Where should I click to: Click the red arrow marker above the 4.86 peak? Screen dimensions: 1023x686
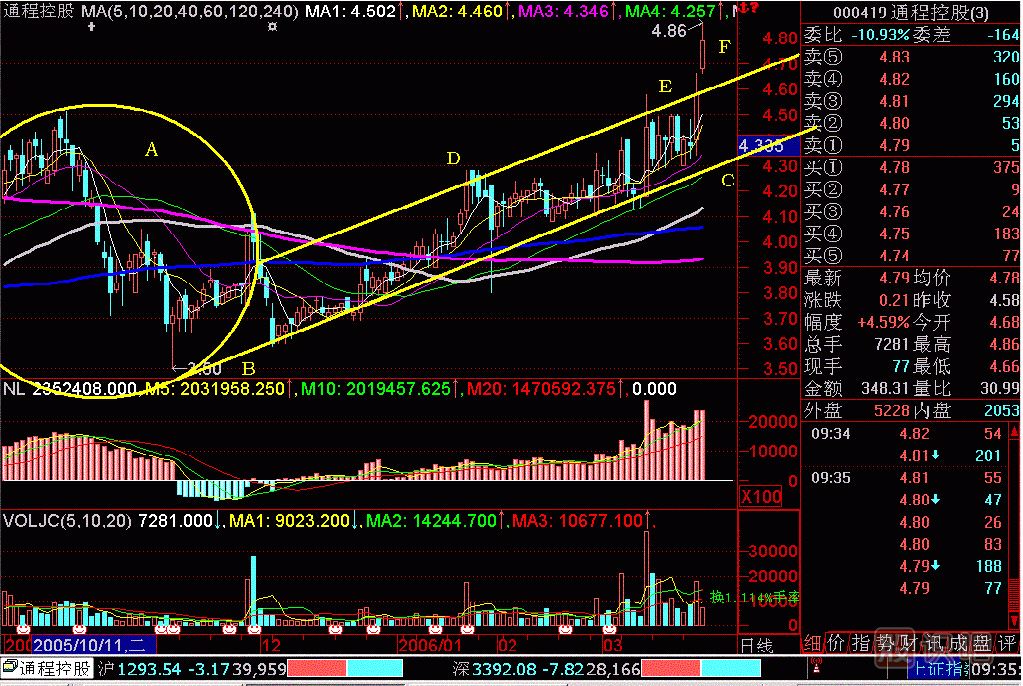coord(721,8)
